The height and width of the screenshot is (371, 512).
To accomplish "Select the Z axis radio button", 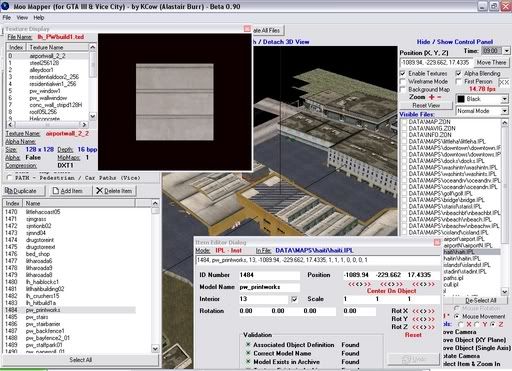I will pos(493,325).
